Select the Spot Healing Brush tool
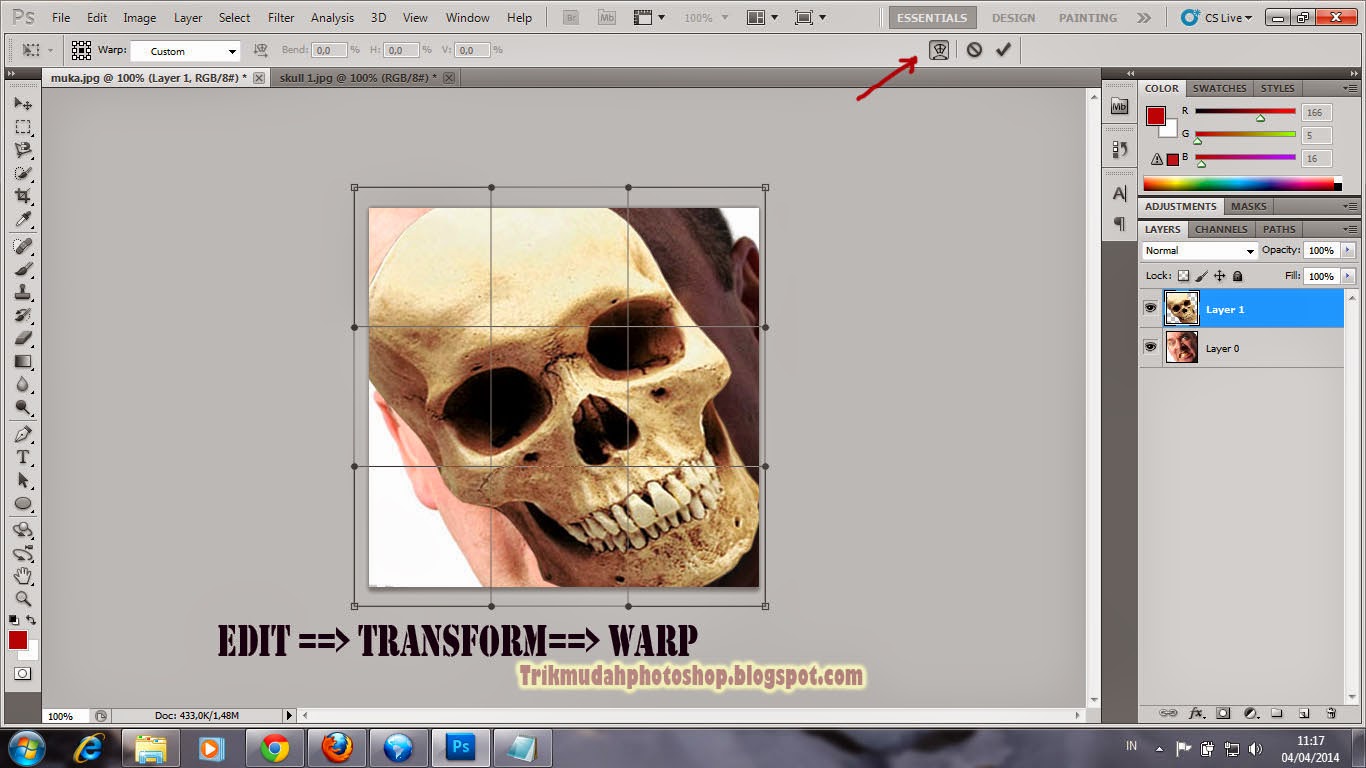The height and width of the screenshot is (768, 1366). point(23,246)
